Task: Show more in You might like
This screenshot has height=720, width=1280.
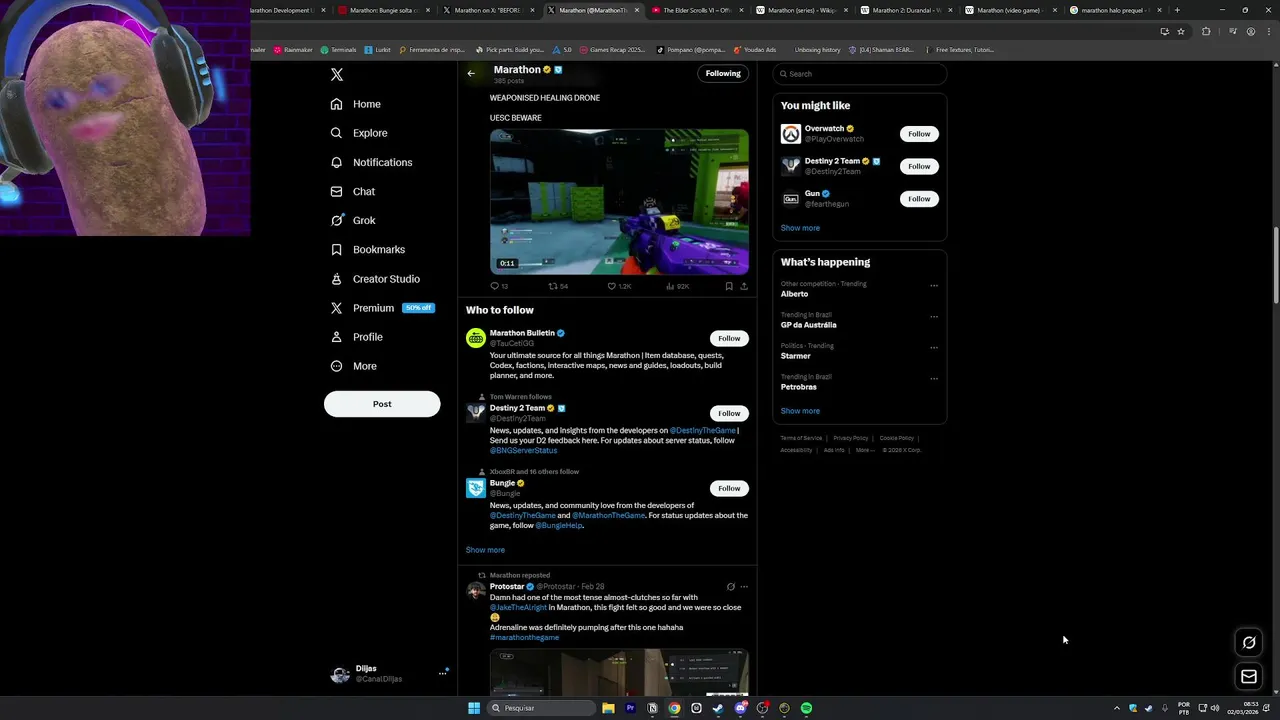Action: pos(800,228)
